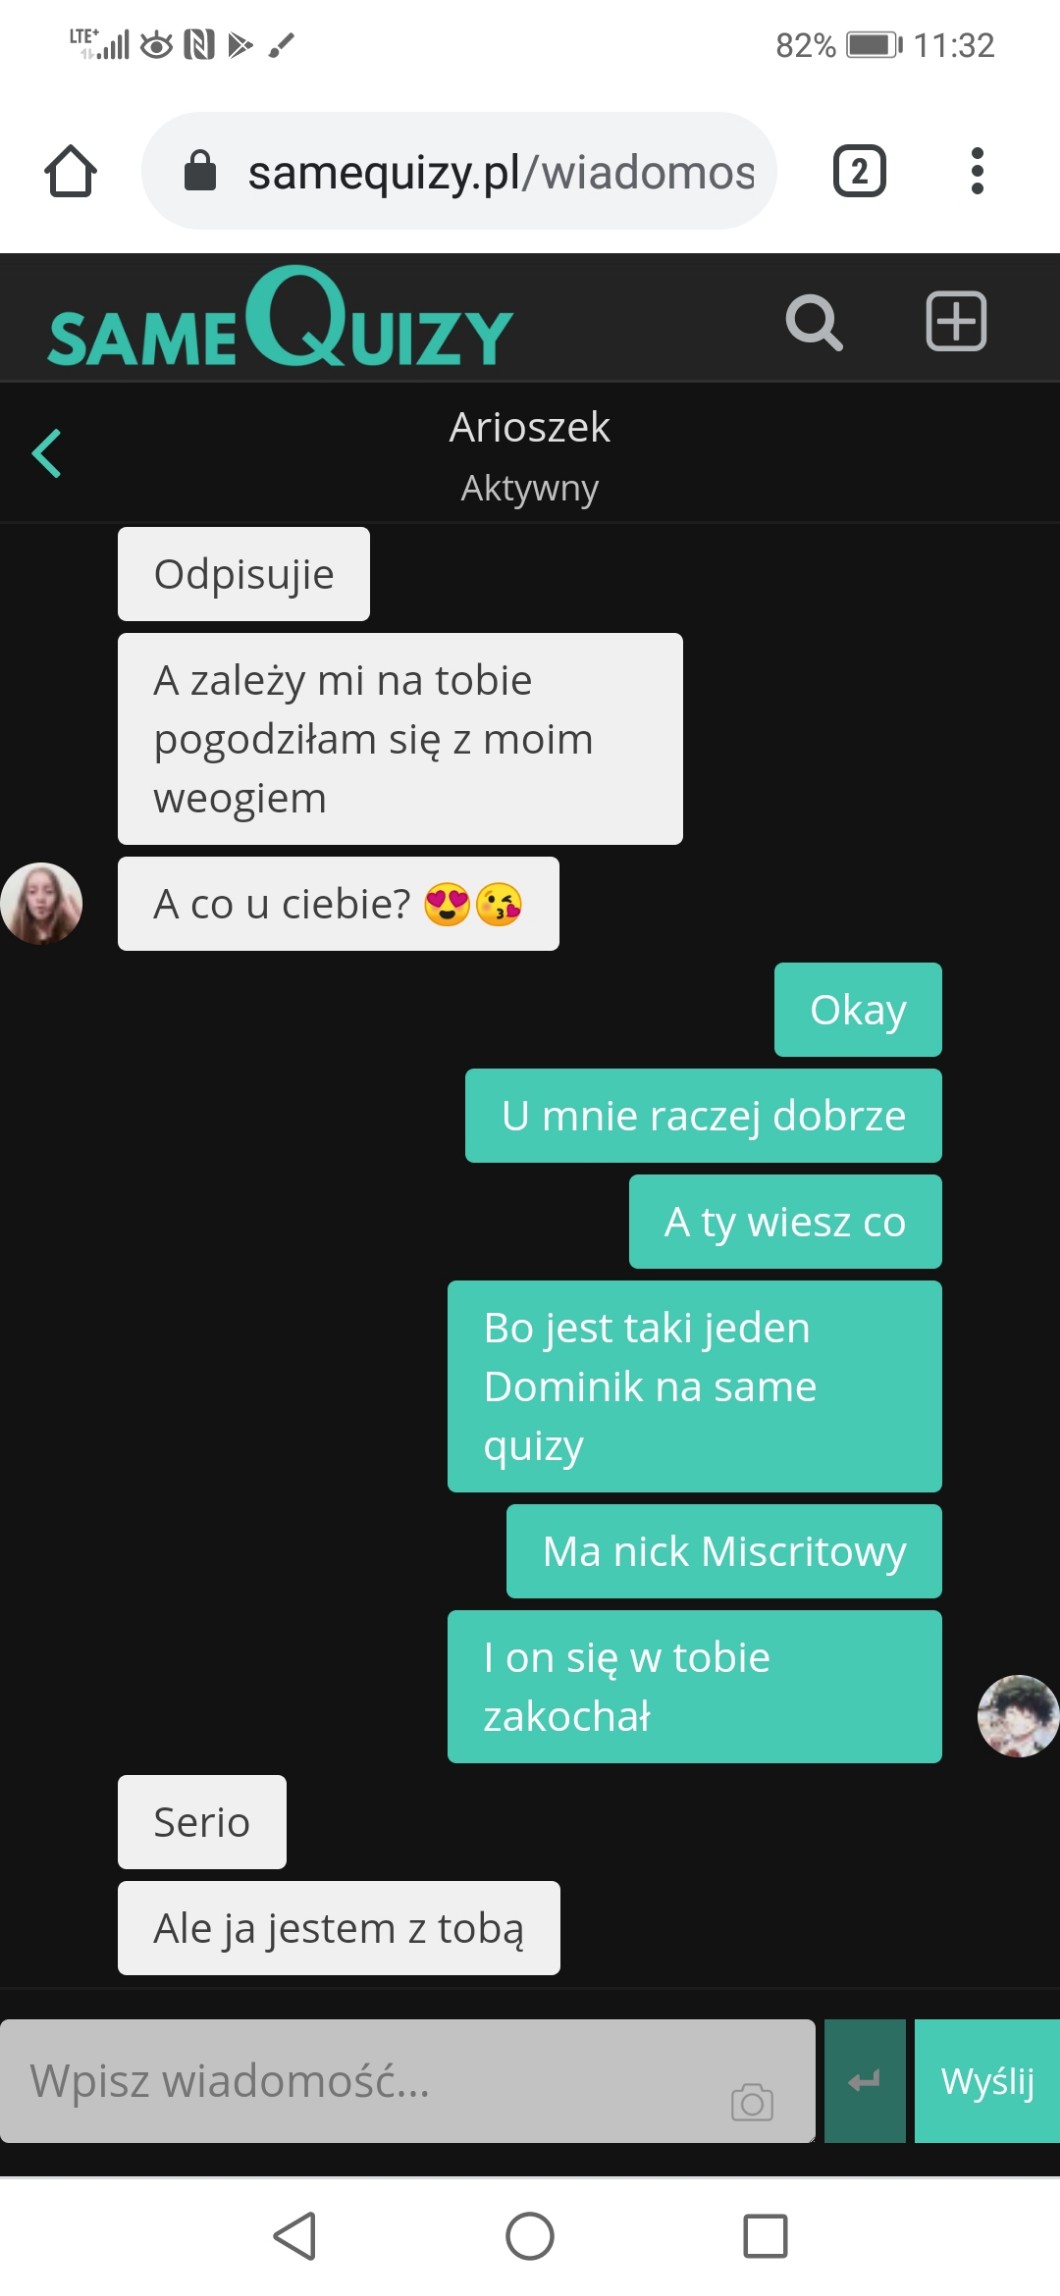Click the plus icon to create quiz
Viewport: 1060px width, 2296px height.
point(956,322)
